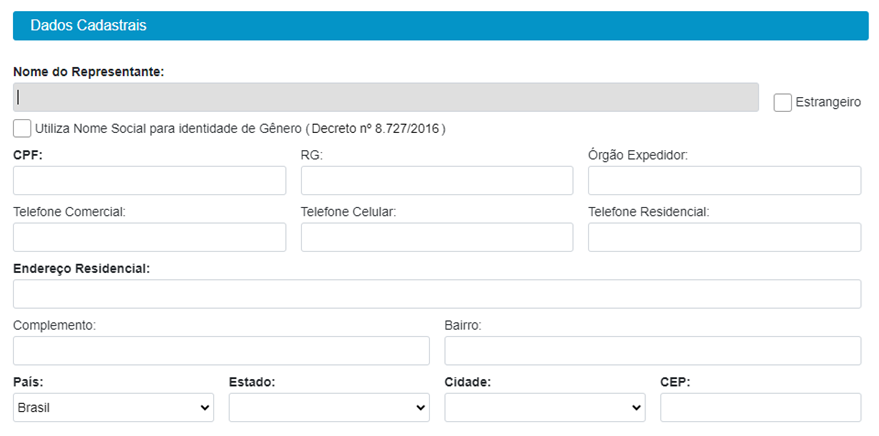Click the dropdown arrow of Estado
Image resolution: width=879 pixels, height=436 pixels.
[420, 408]
